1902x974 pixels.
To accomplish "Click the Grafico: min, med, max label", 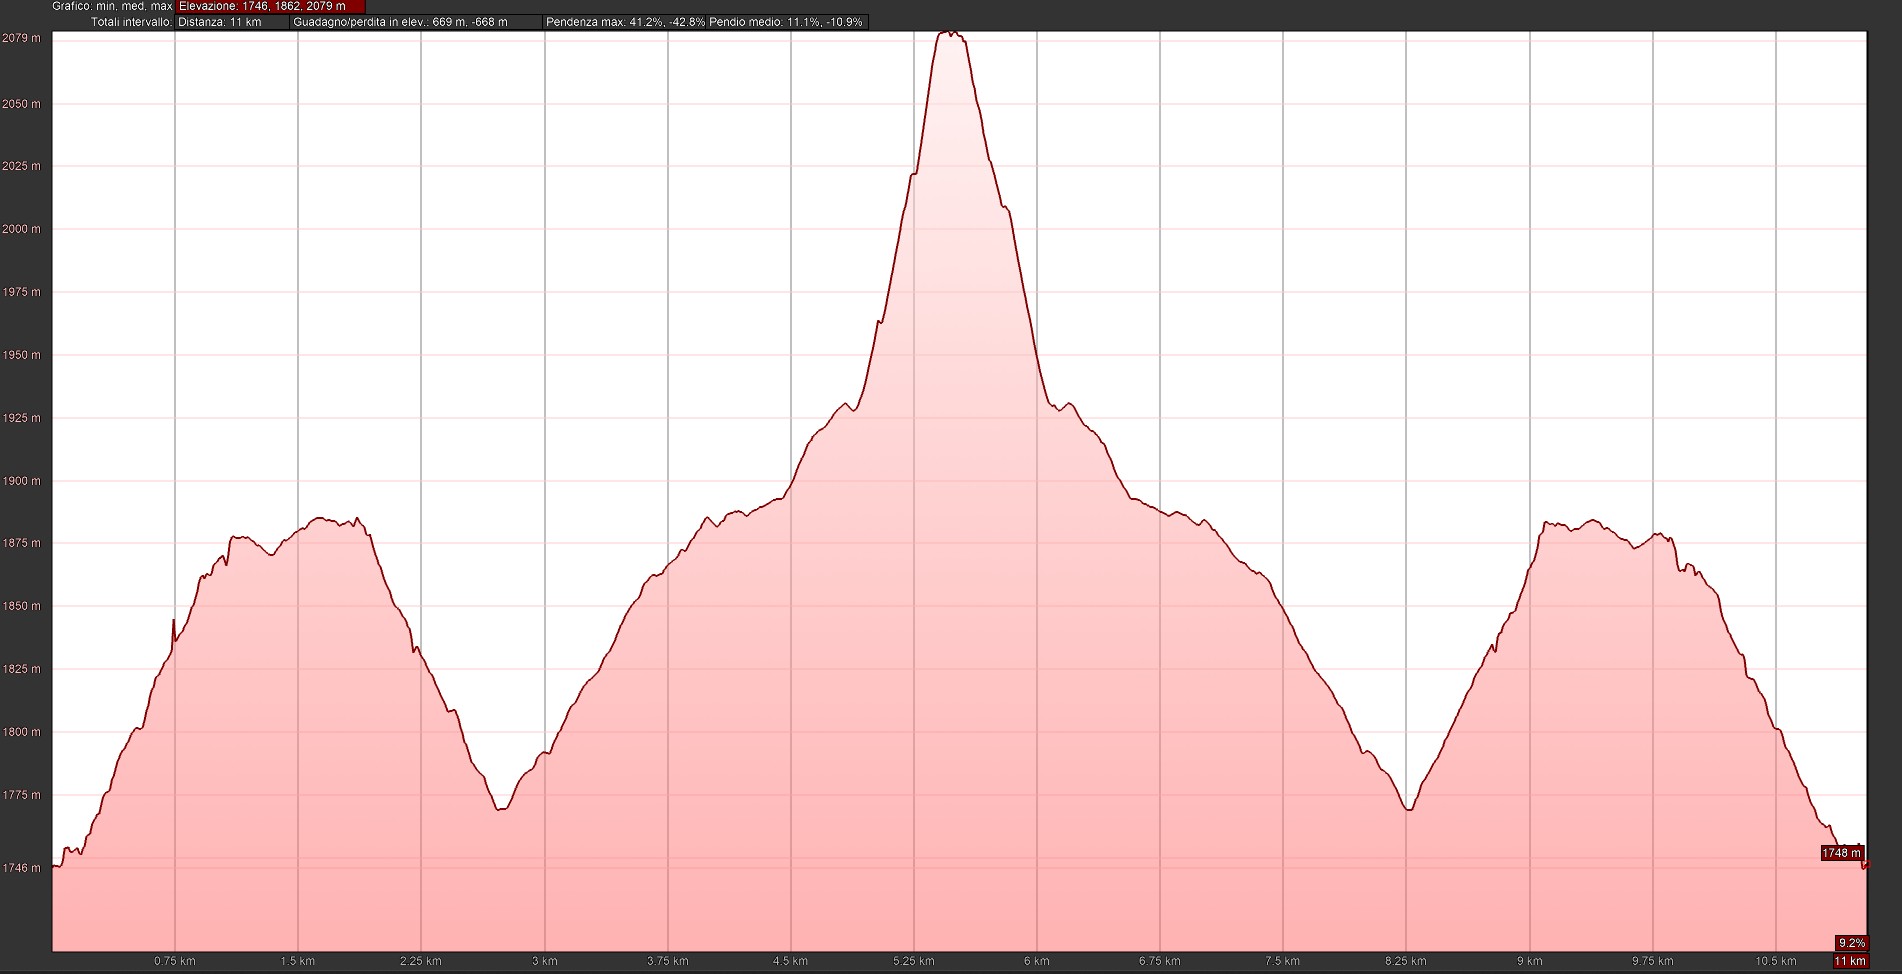I will click(112, 6).
